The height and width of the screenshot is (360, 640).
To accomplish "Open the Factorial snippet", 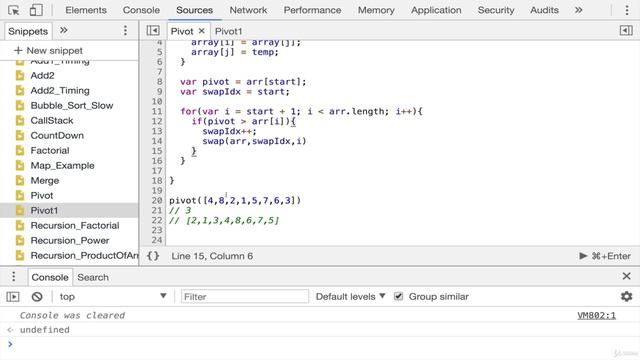I will 50,151.
